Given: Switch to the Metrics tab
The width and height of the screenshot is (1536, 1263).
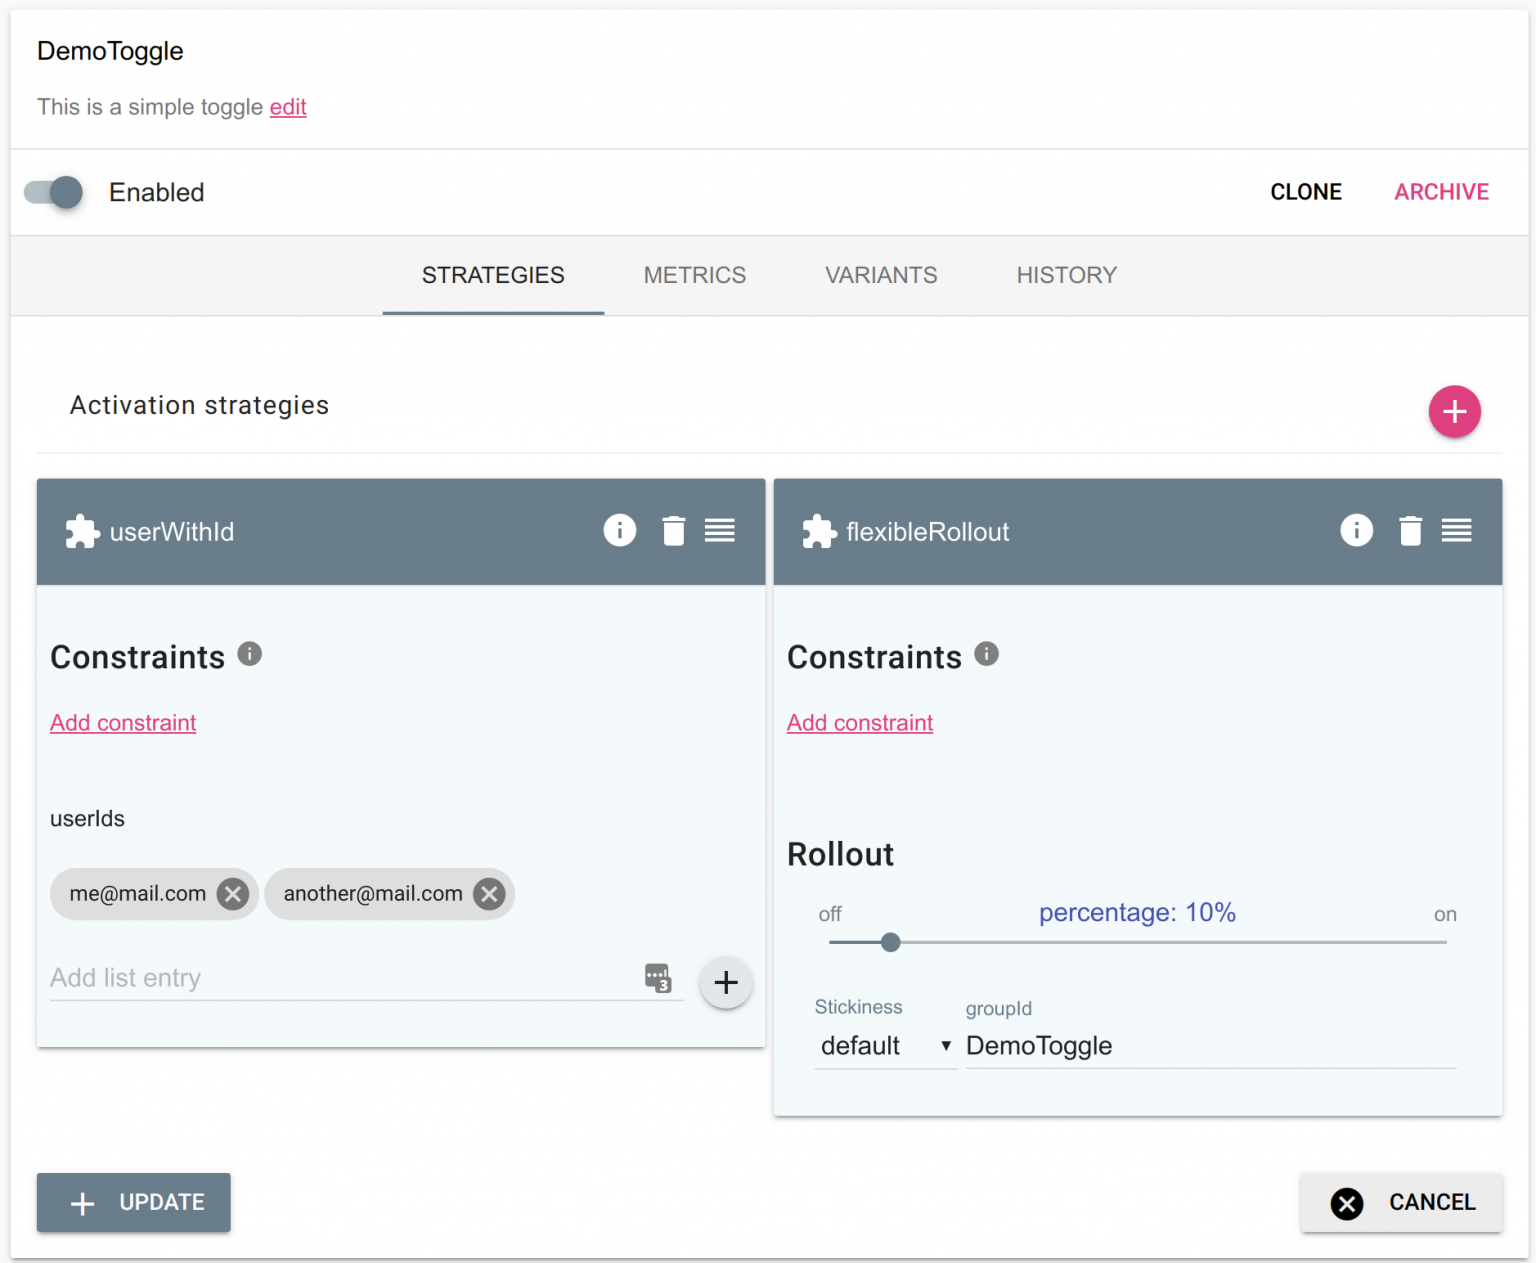Looking at the screenshot, I should click(x=694, y=275).
